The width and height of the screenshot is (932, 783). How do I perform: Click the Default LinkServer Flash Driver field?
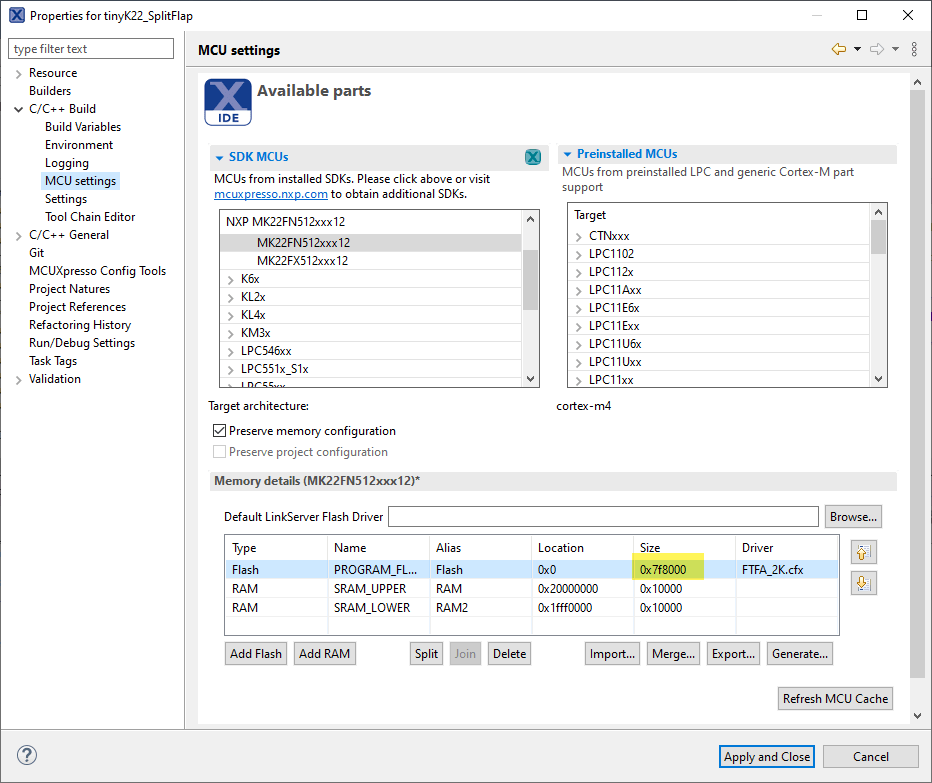[x=603, y=516]
